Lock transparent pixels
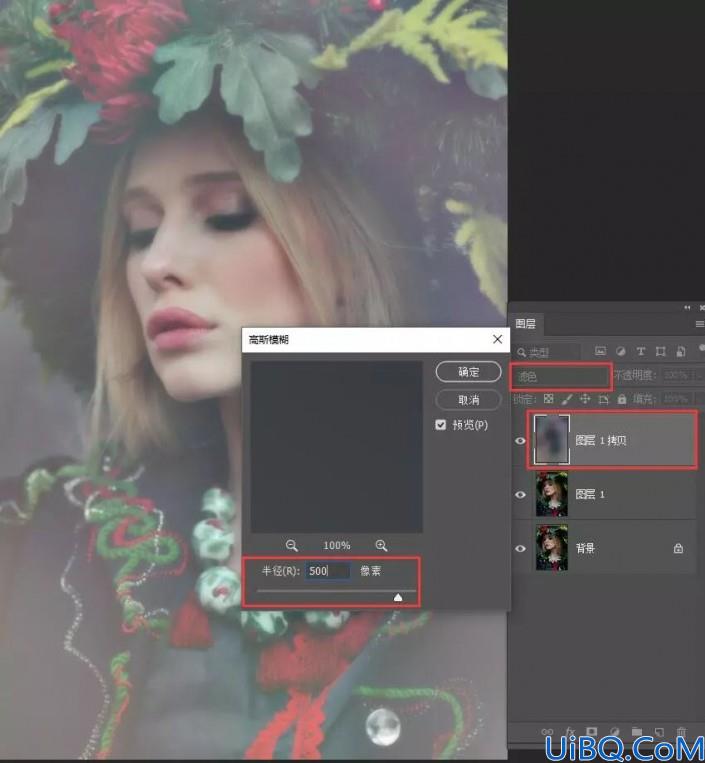The image size is (705, 763). pos(549,399)
